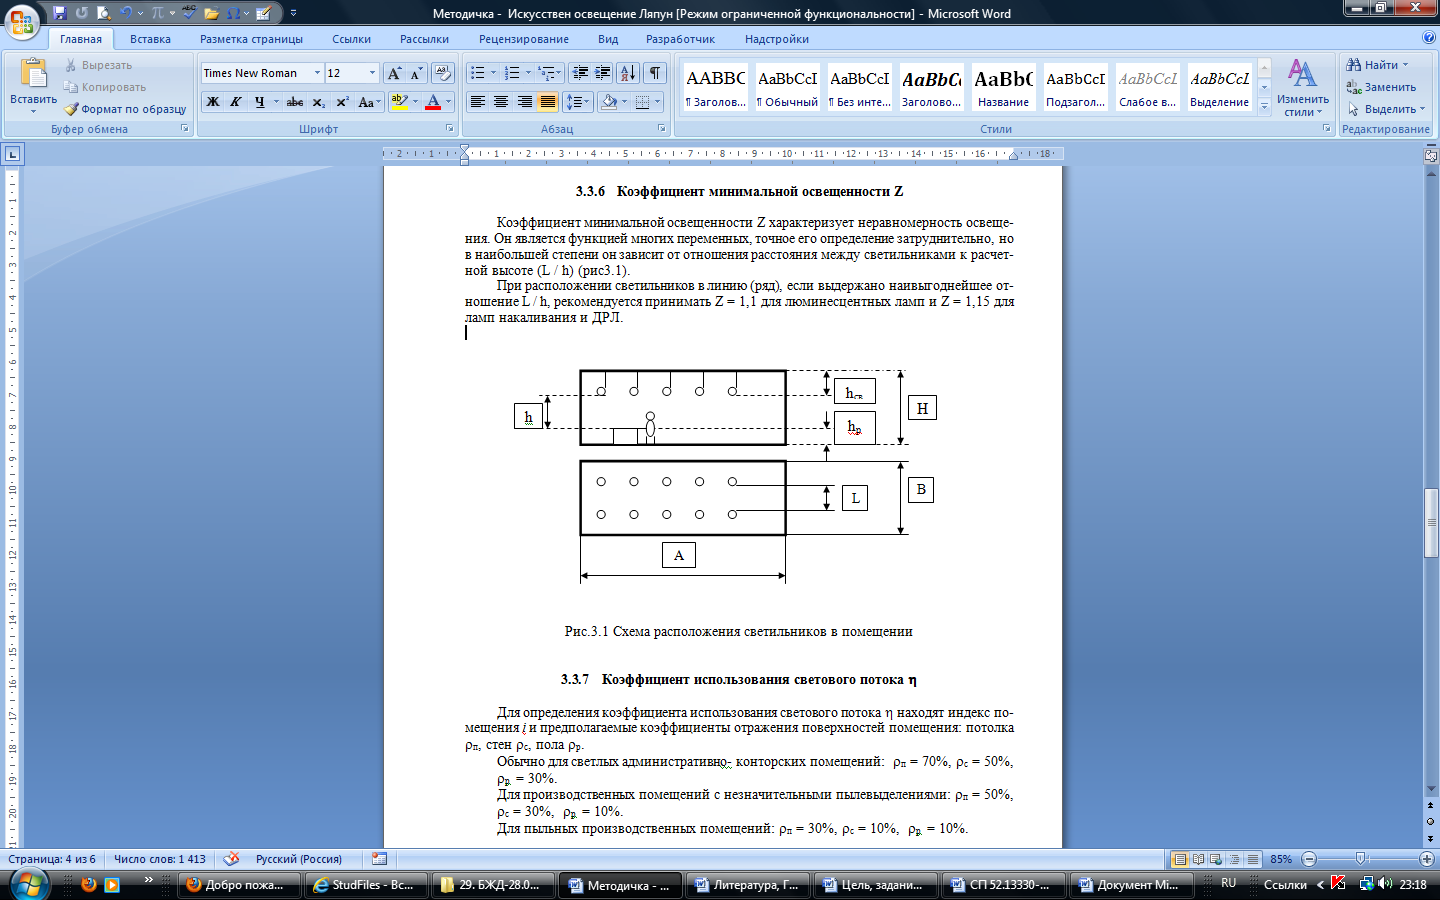The height and width of the screenshot is (900, 1440).
Task: Click the Вставить paste clipboard icon
Action: (33, 74)
